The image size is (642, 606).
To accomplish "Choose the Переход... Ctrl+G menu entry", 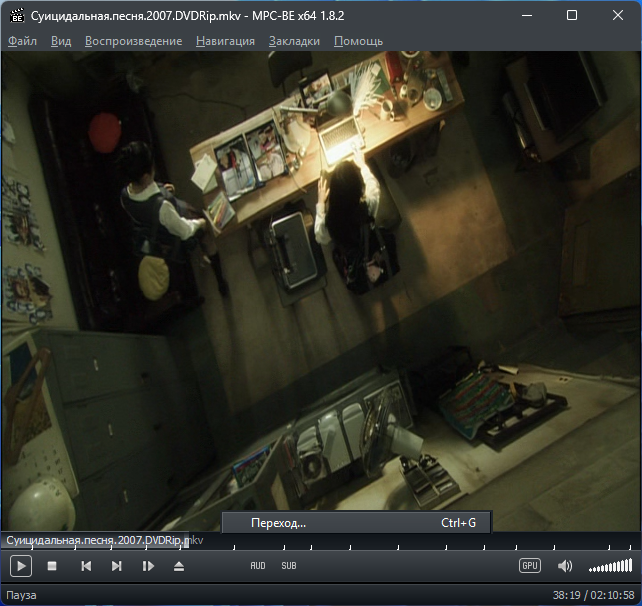I will [x=356, y=523].
